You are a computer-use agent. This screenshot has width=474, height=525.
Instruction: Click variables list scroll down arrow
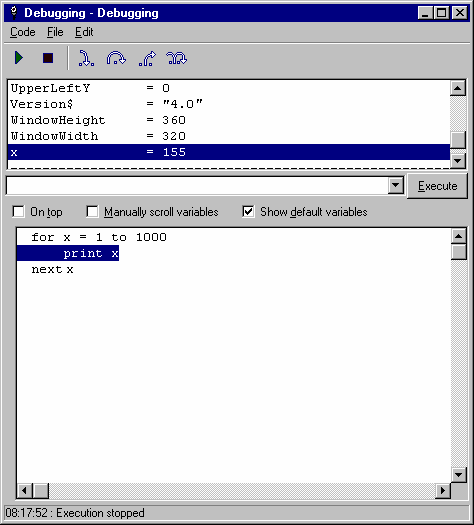pyautogui.click(x=458, y=161)
